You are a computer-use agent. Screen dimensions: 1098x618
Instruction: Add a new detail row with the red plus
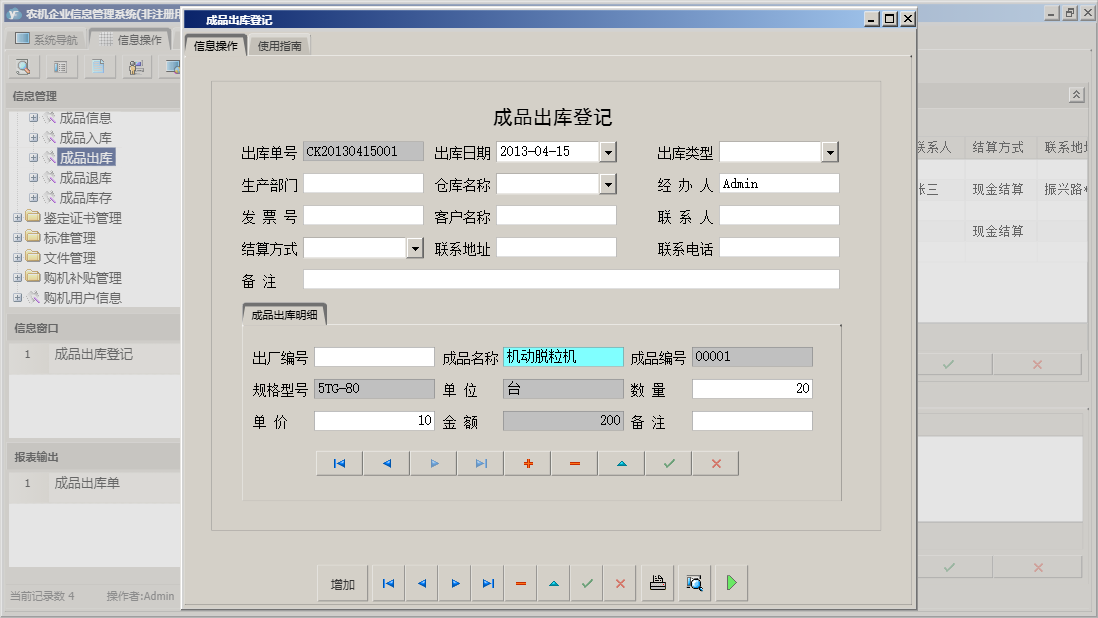point(527,463)
